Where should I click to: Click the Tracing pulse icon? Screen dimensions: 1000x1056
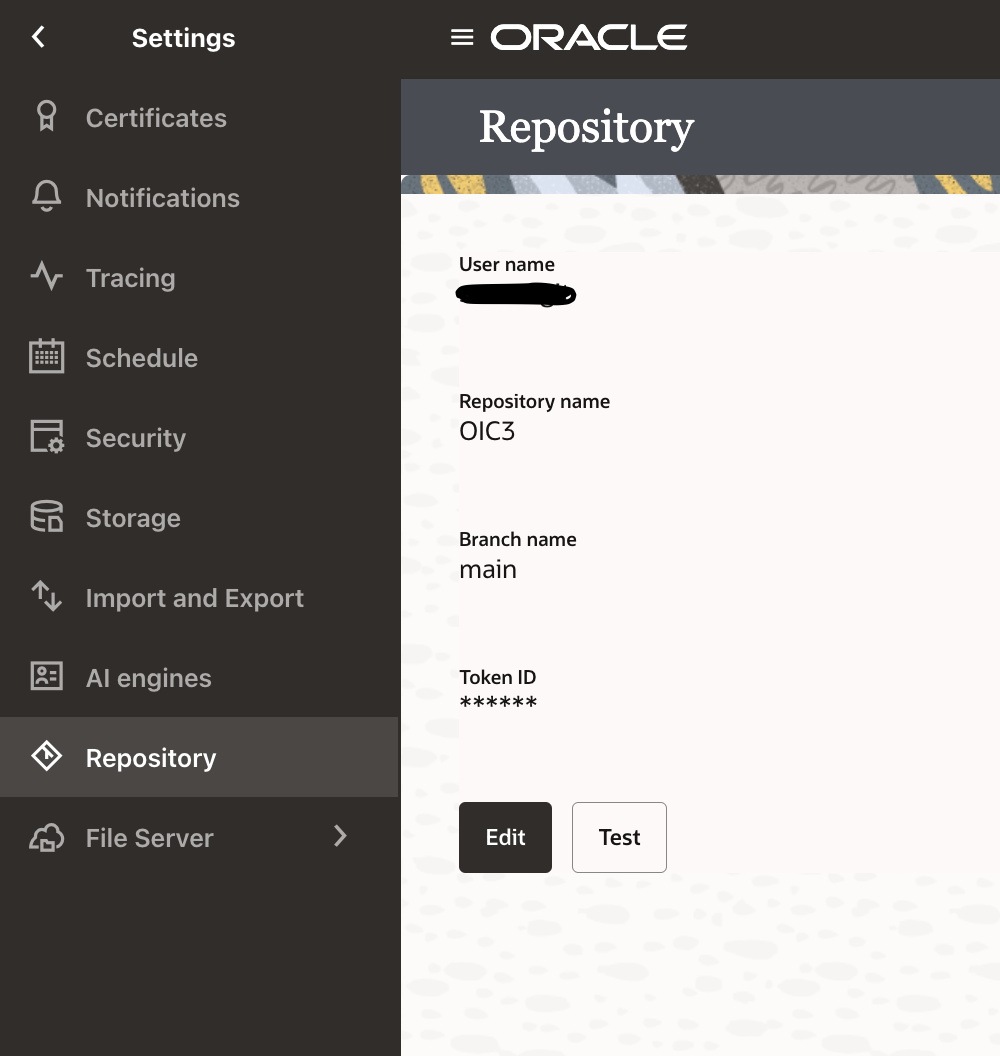pyautogui.click(x=46, y=276)
